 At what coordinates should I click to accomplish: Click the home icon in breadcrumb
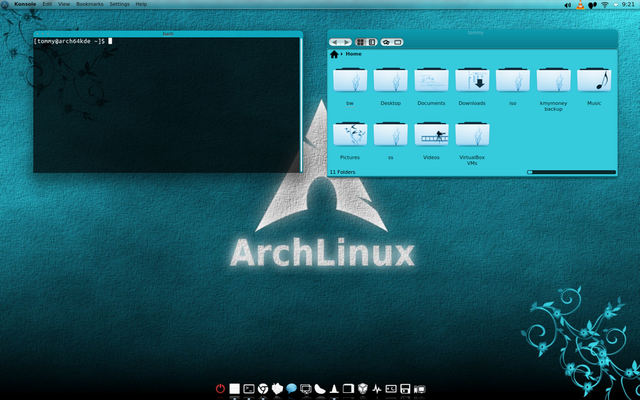[334, 54]
